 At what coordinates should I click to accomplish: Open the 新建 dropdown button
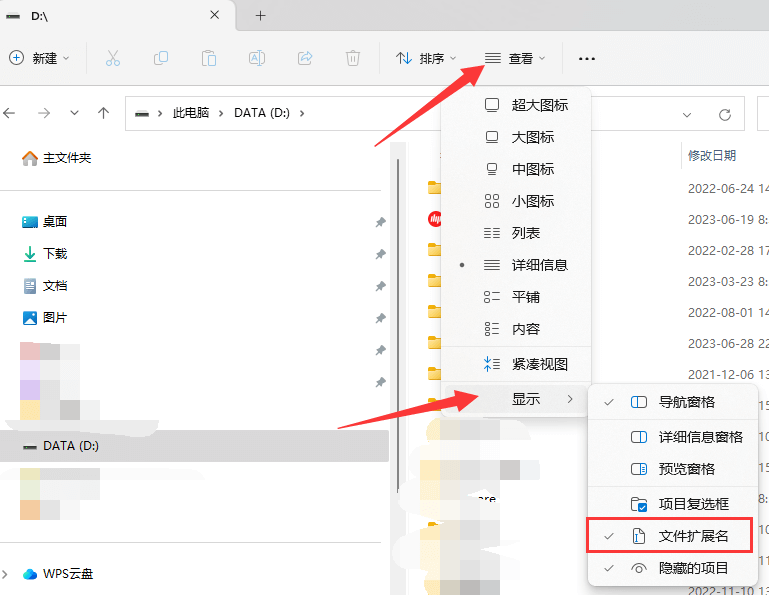[39, 58]
